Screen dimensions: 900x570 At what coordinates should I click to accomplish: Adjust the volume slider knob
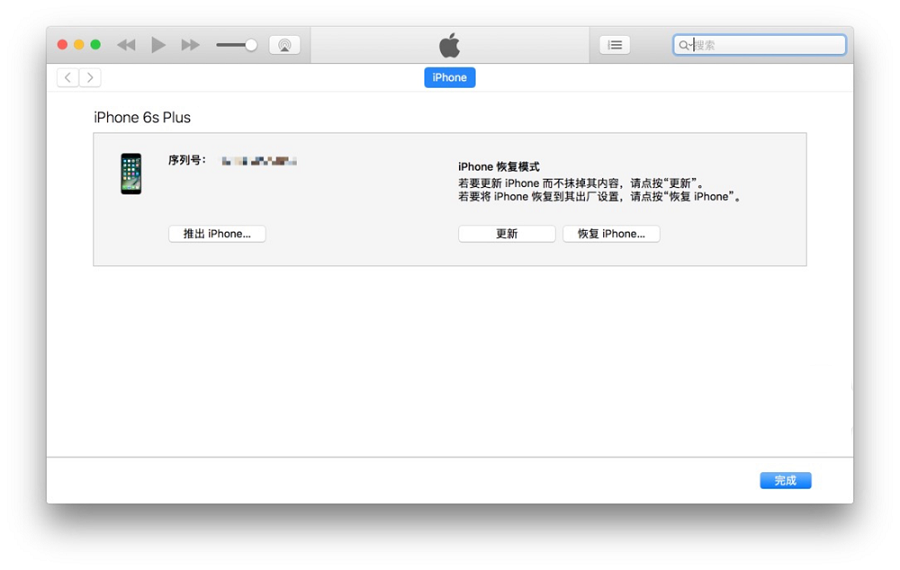tap(251, 45)
